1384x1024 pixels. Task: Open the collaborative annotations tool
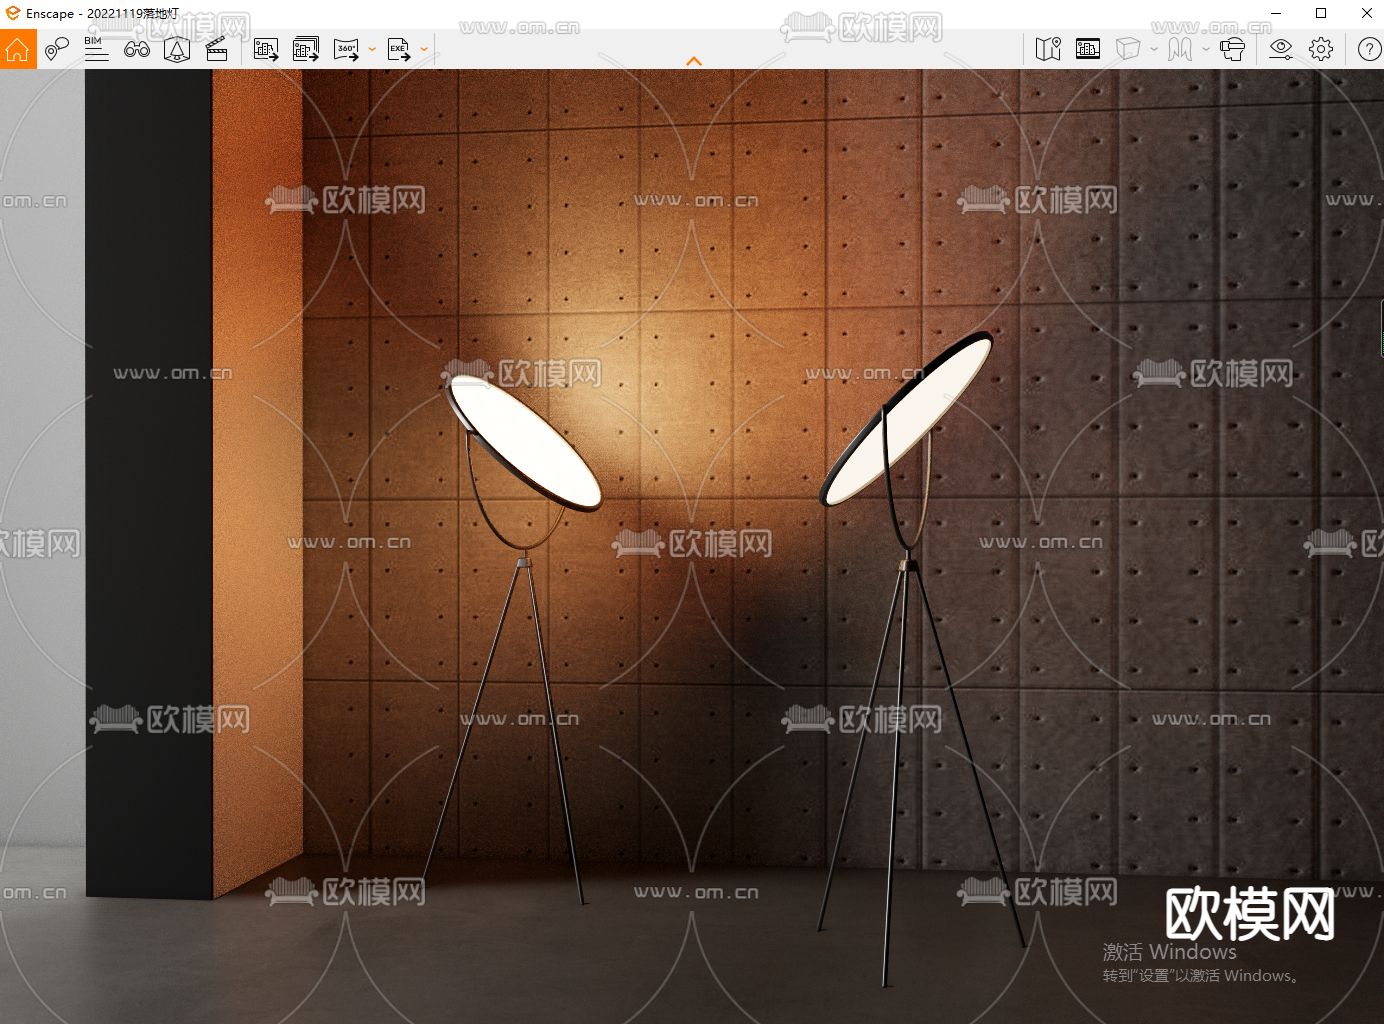coord(57,49)
